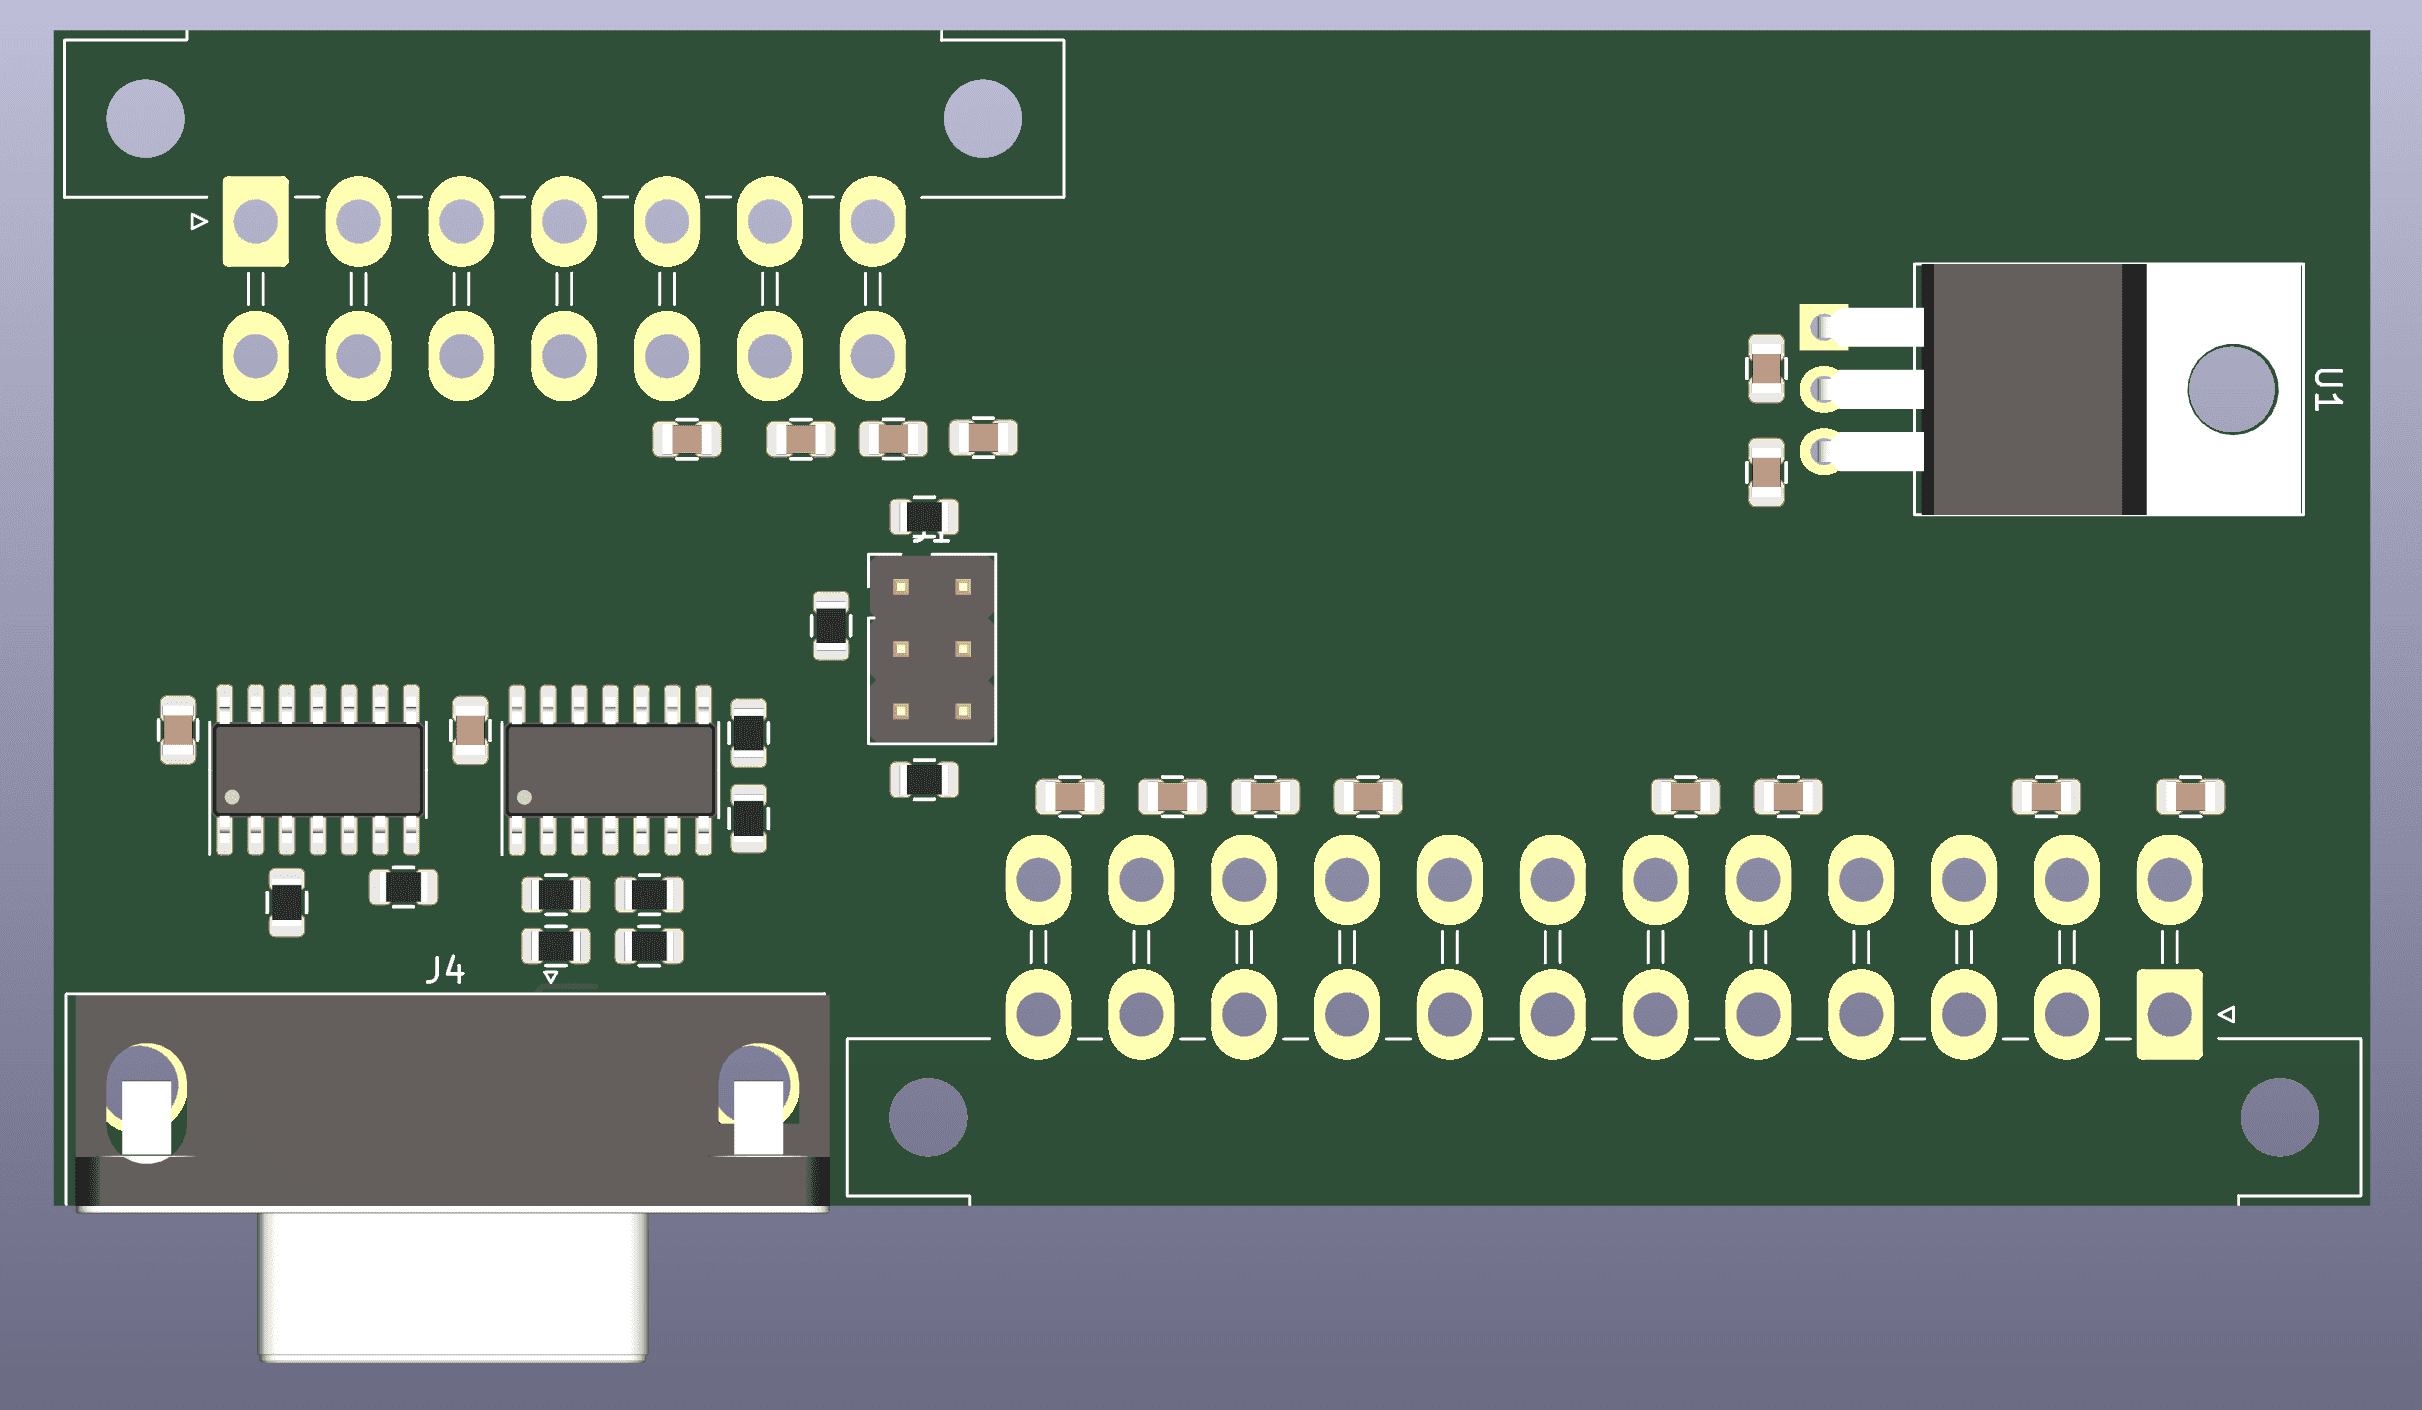Click the pin-1 triangle marker above J4
Screen dimensions: 2422x1410
click(x=550, y=975)
